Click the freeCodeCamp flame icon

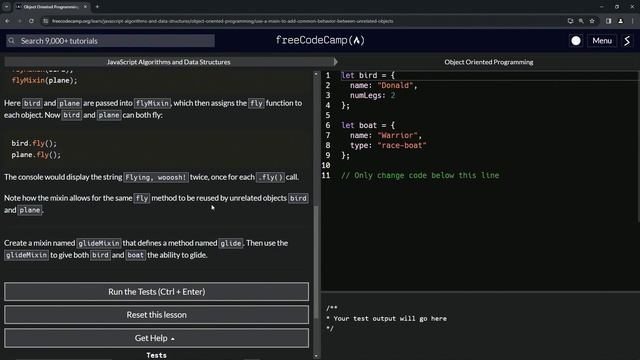click(357, 40)
